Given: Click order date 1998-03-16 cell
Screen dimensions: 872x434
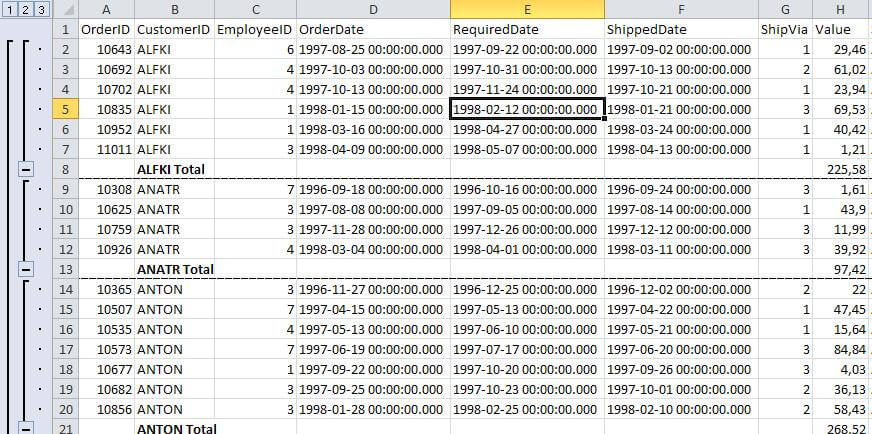Looking at the screenshot, I should pos(373,130).
